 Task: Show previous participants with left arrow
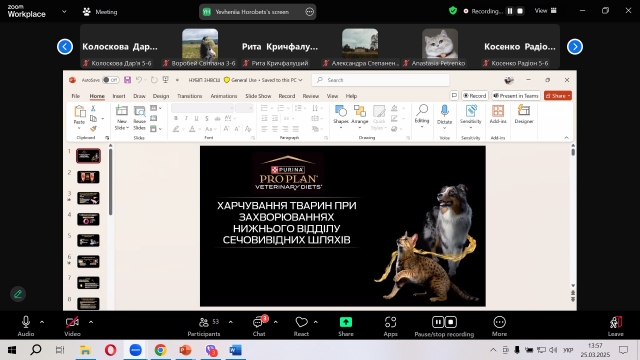point(65,47)
